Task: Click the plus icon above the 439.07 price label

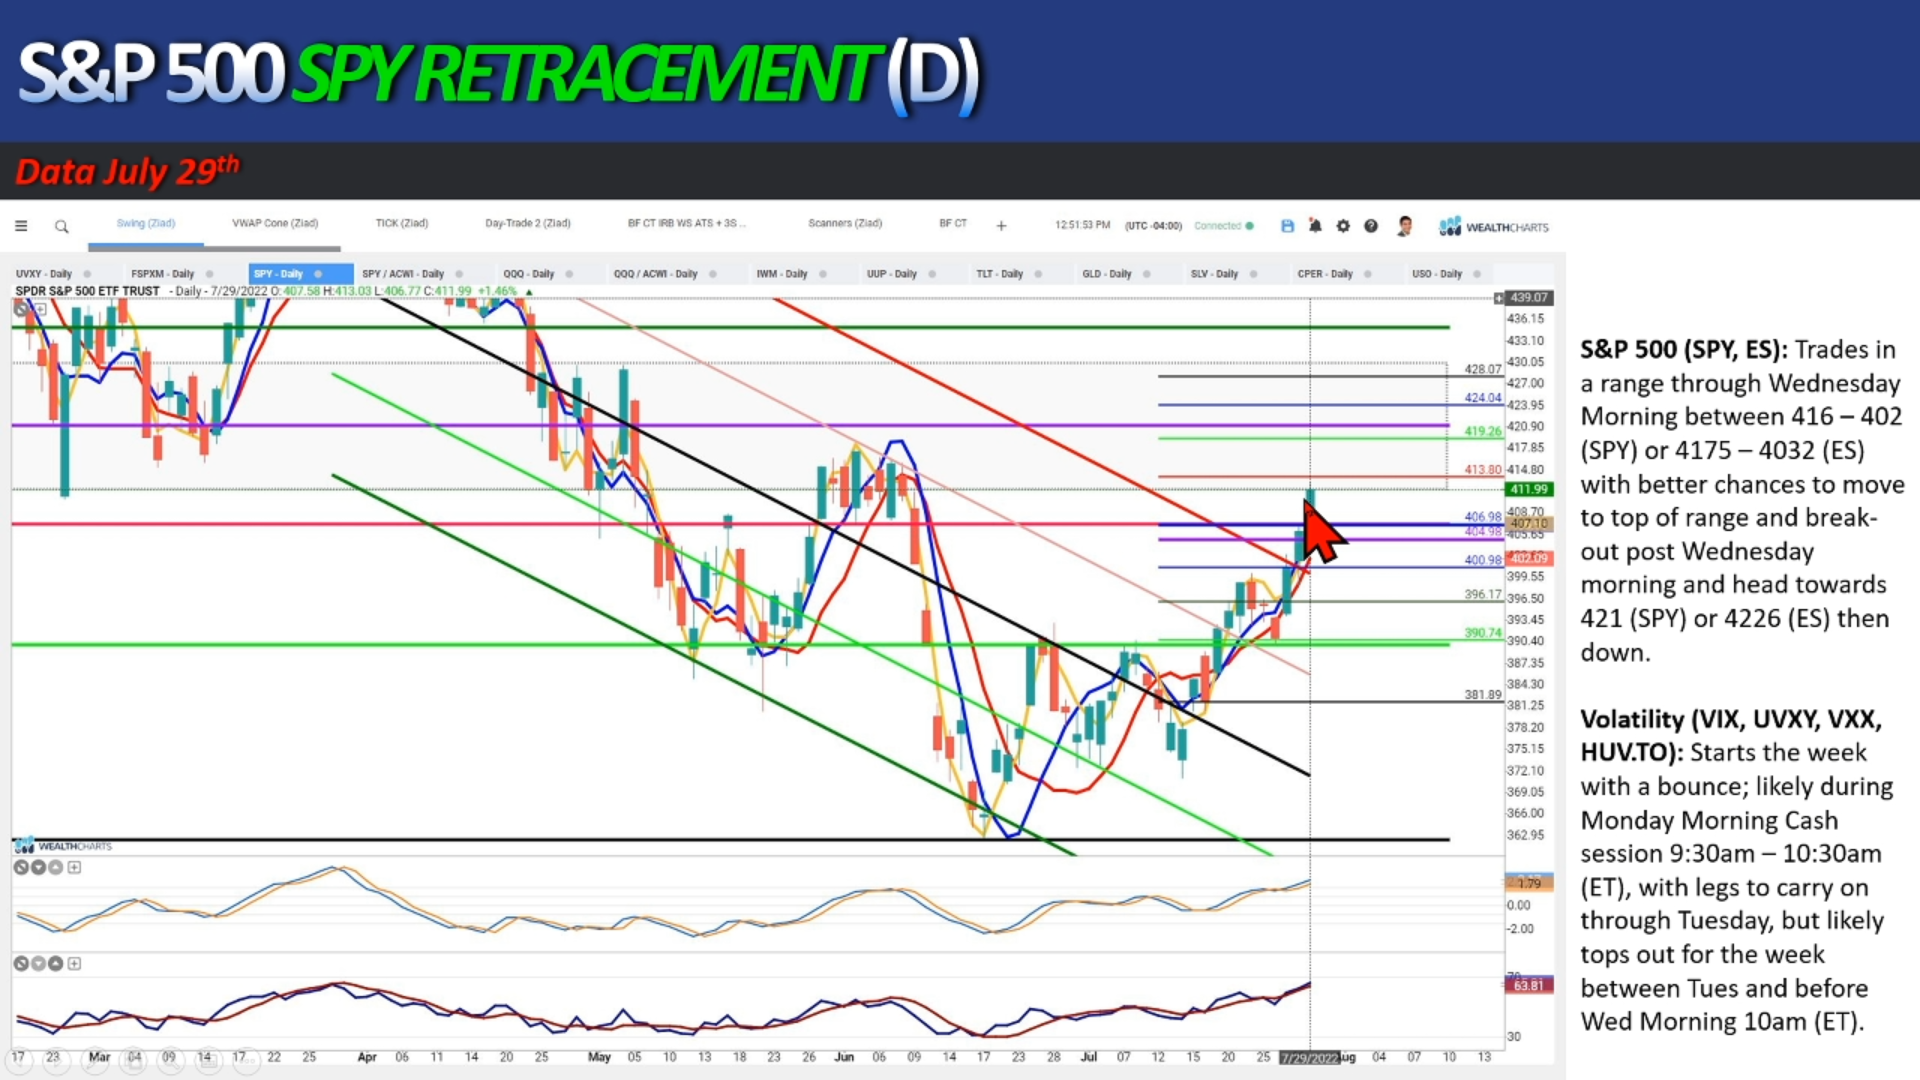Action: [x=1498, y=298]
